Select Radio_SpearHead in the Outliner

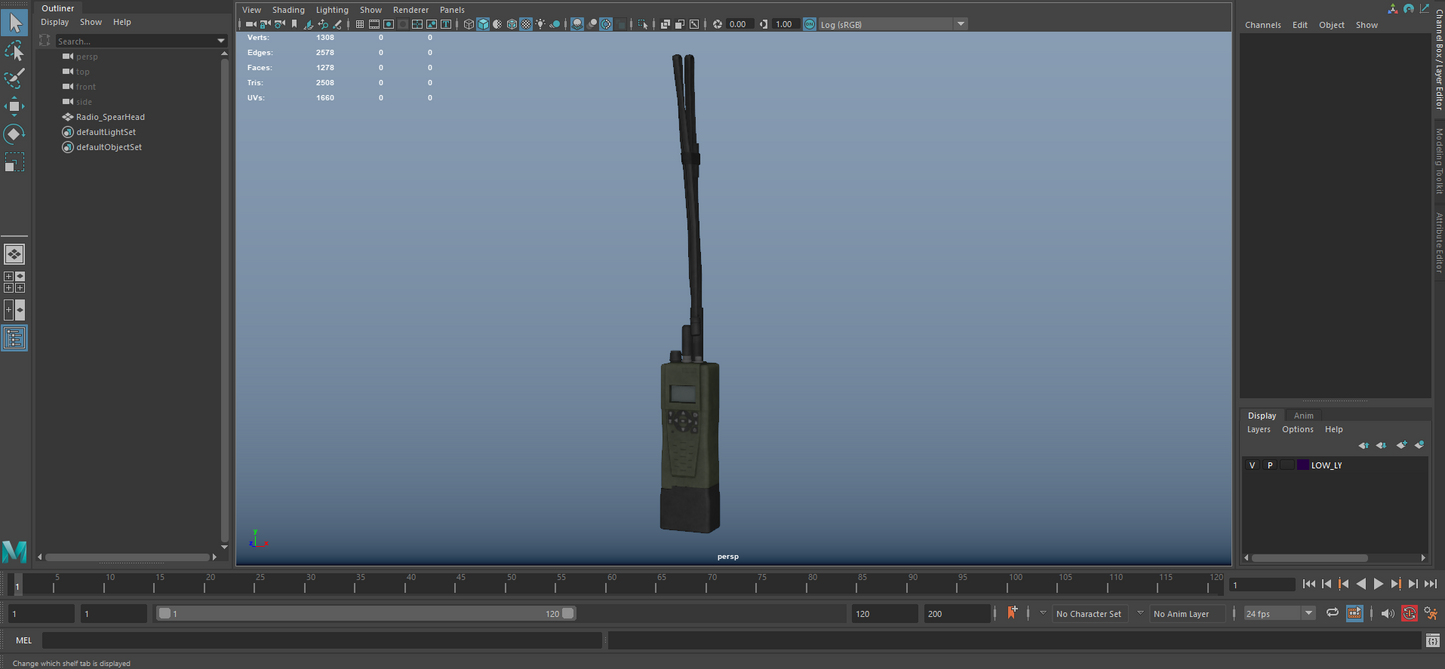(x=110, y=117)
